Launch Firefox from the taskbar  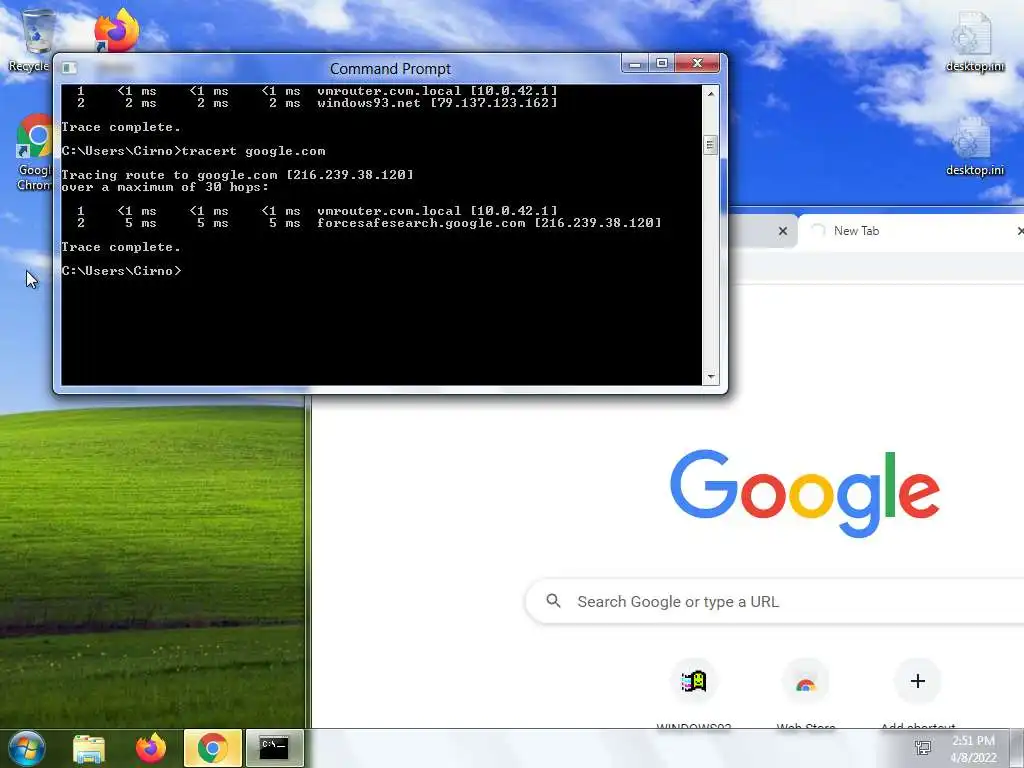(151, 748)
